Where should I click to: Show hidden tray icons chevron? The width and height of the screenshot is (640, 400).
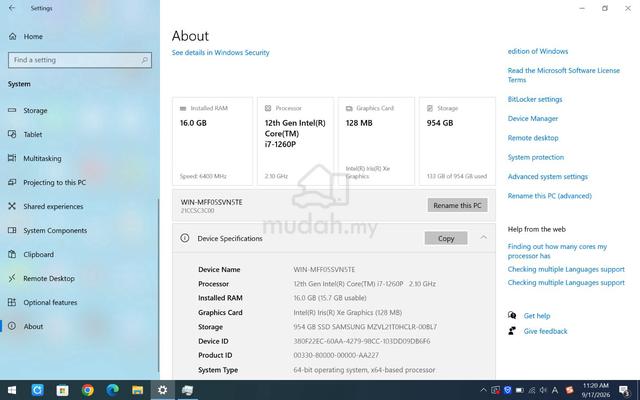tap(483, 390)
